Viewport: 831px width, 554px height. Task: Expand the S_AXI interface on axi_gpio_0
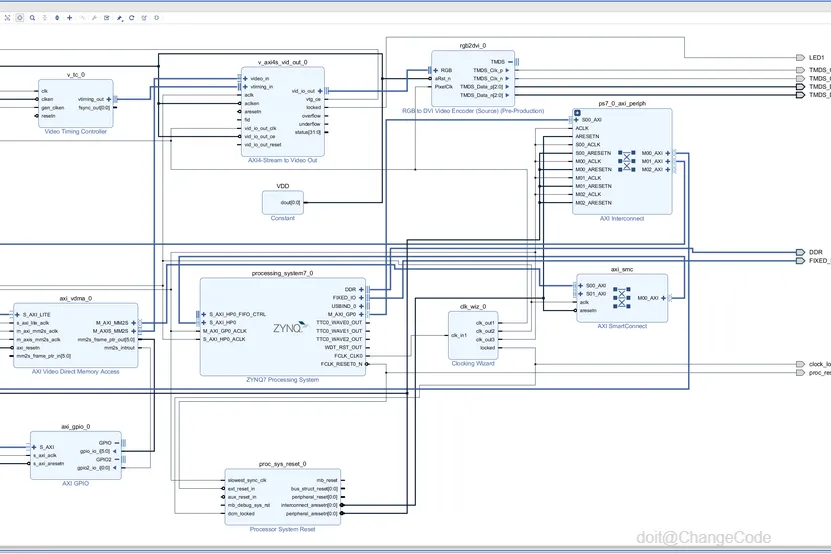(x=34, y=447)
